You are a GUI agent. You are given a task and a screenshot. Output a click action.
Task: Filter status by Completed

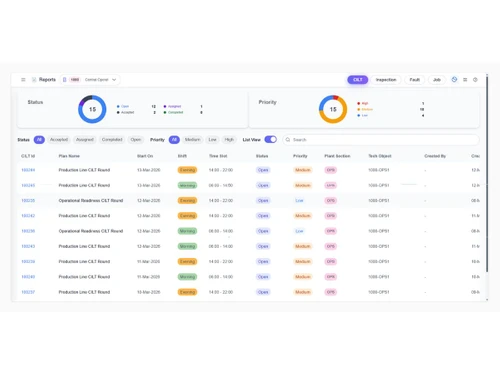112,140
